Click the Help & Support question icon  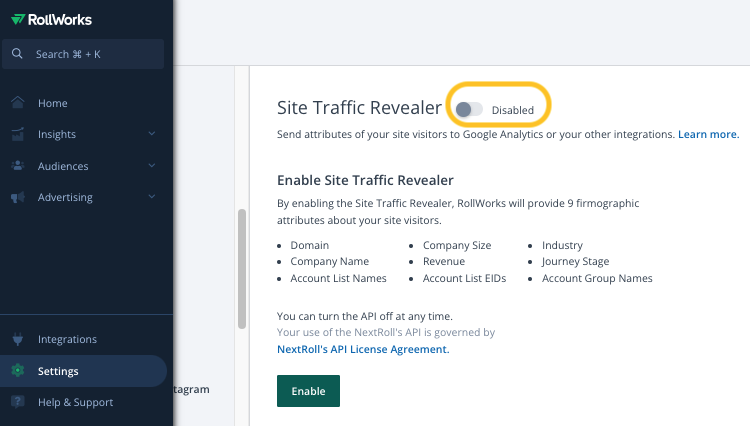(18, 402)
